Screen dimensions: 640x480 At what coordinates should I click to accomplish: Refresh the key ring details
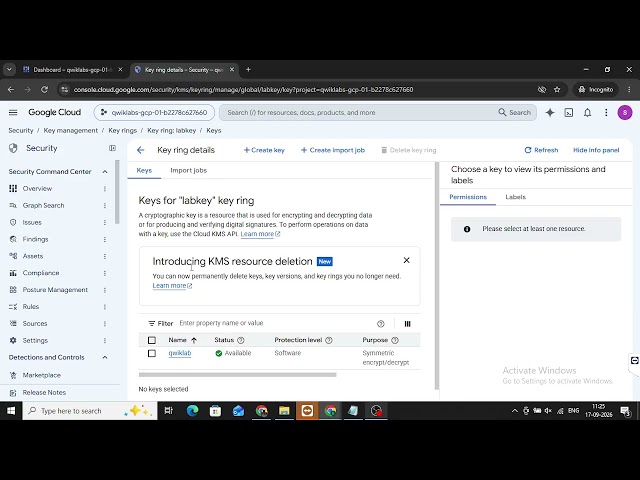(541, 150)
